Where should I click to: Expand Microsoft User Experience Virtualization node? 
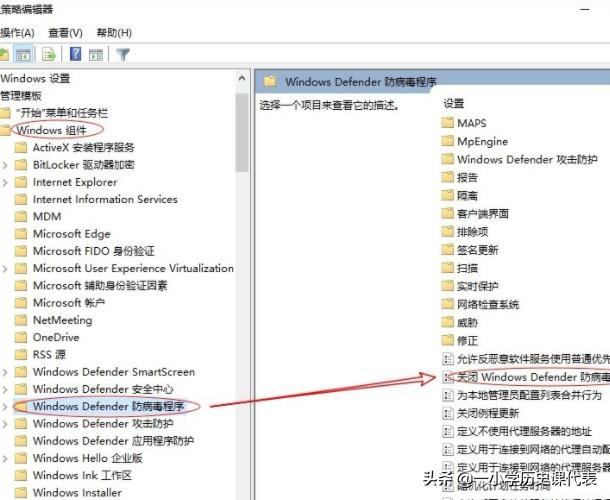pyautogui.click(x=6, y=269)
